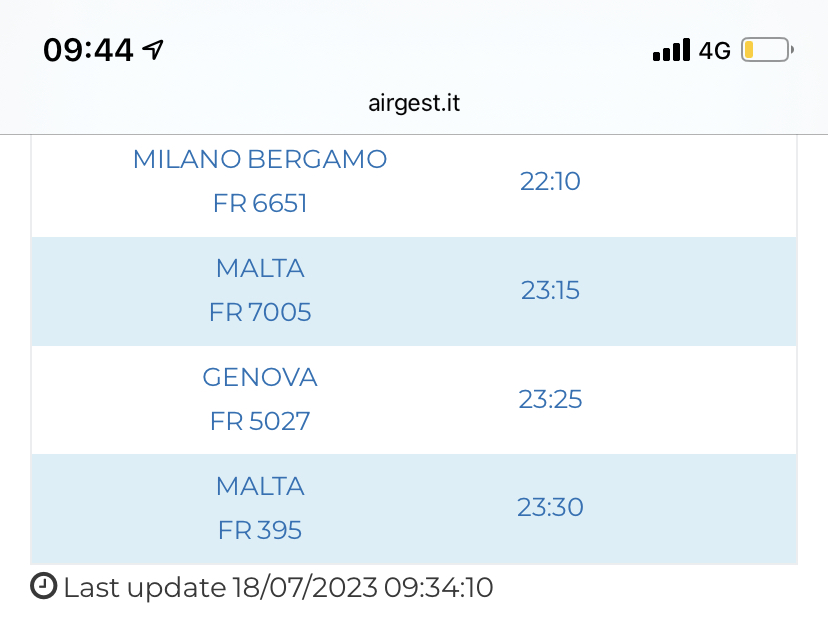
Task: Tap the 09:44 status bar time
Action: 88,50
